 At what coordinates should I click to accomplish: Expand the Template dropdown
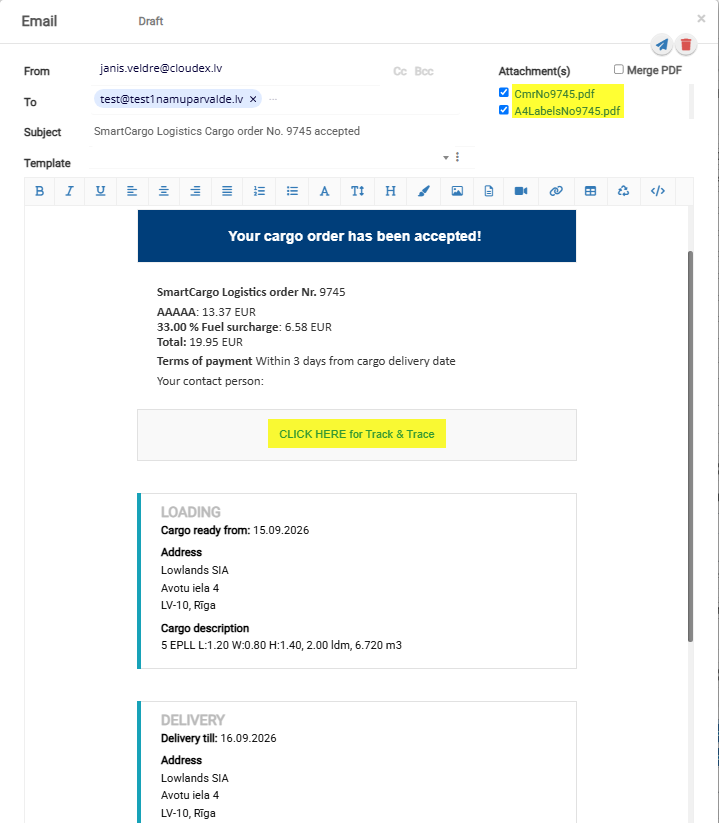[446, 157]
